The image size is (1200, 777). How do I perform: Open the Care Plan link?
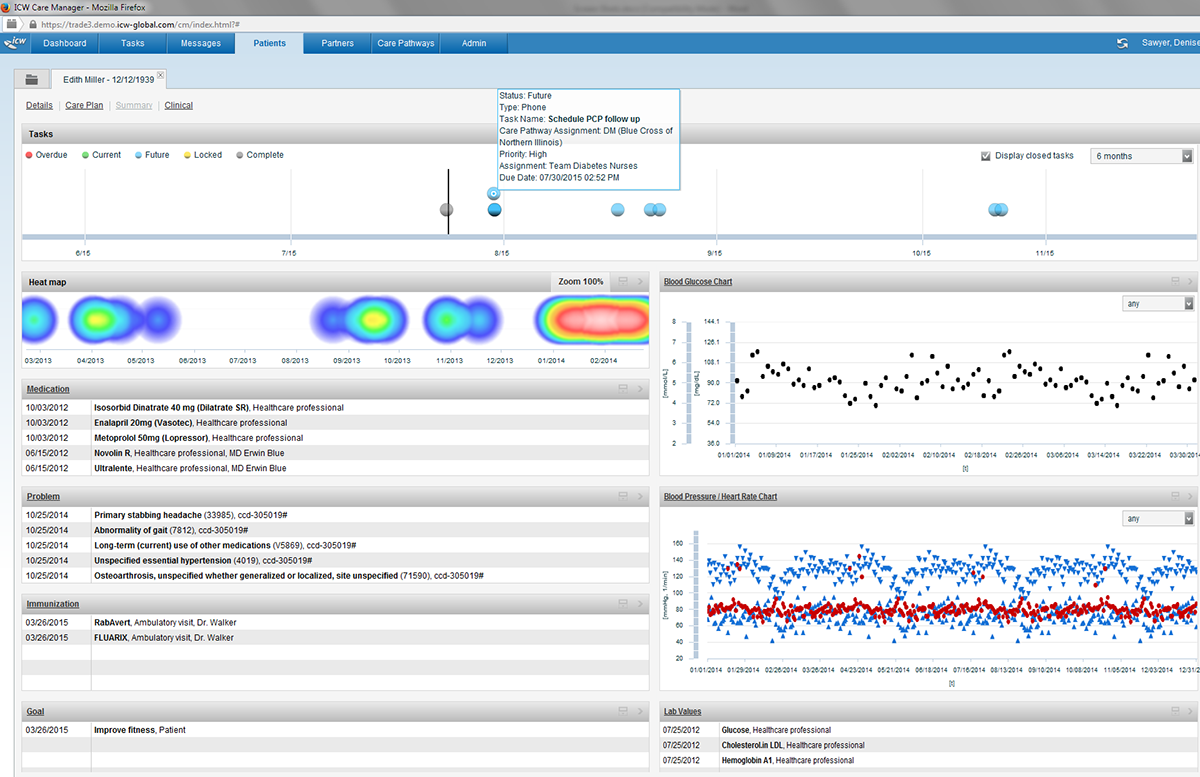click(84, 105)
